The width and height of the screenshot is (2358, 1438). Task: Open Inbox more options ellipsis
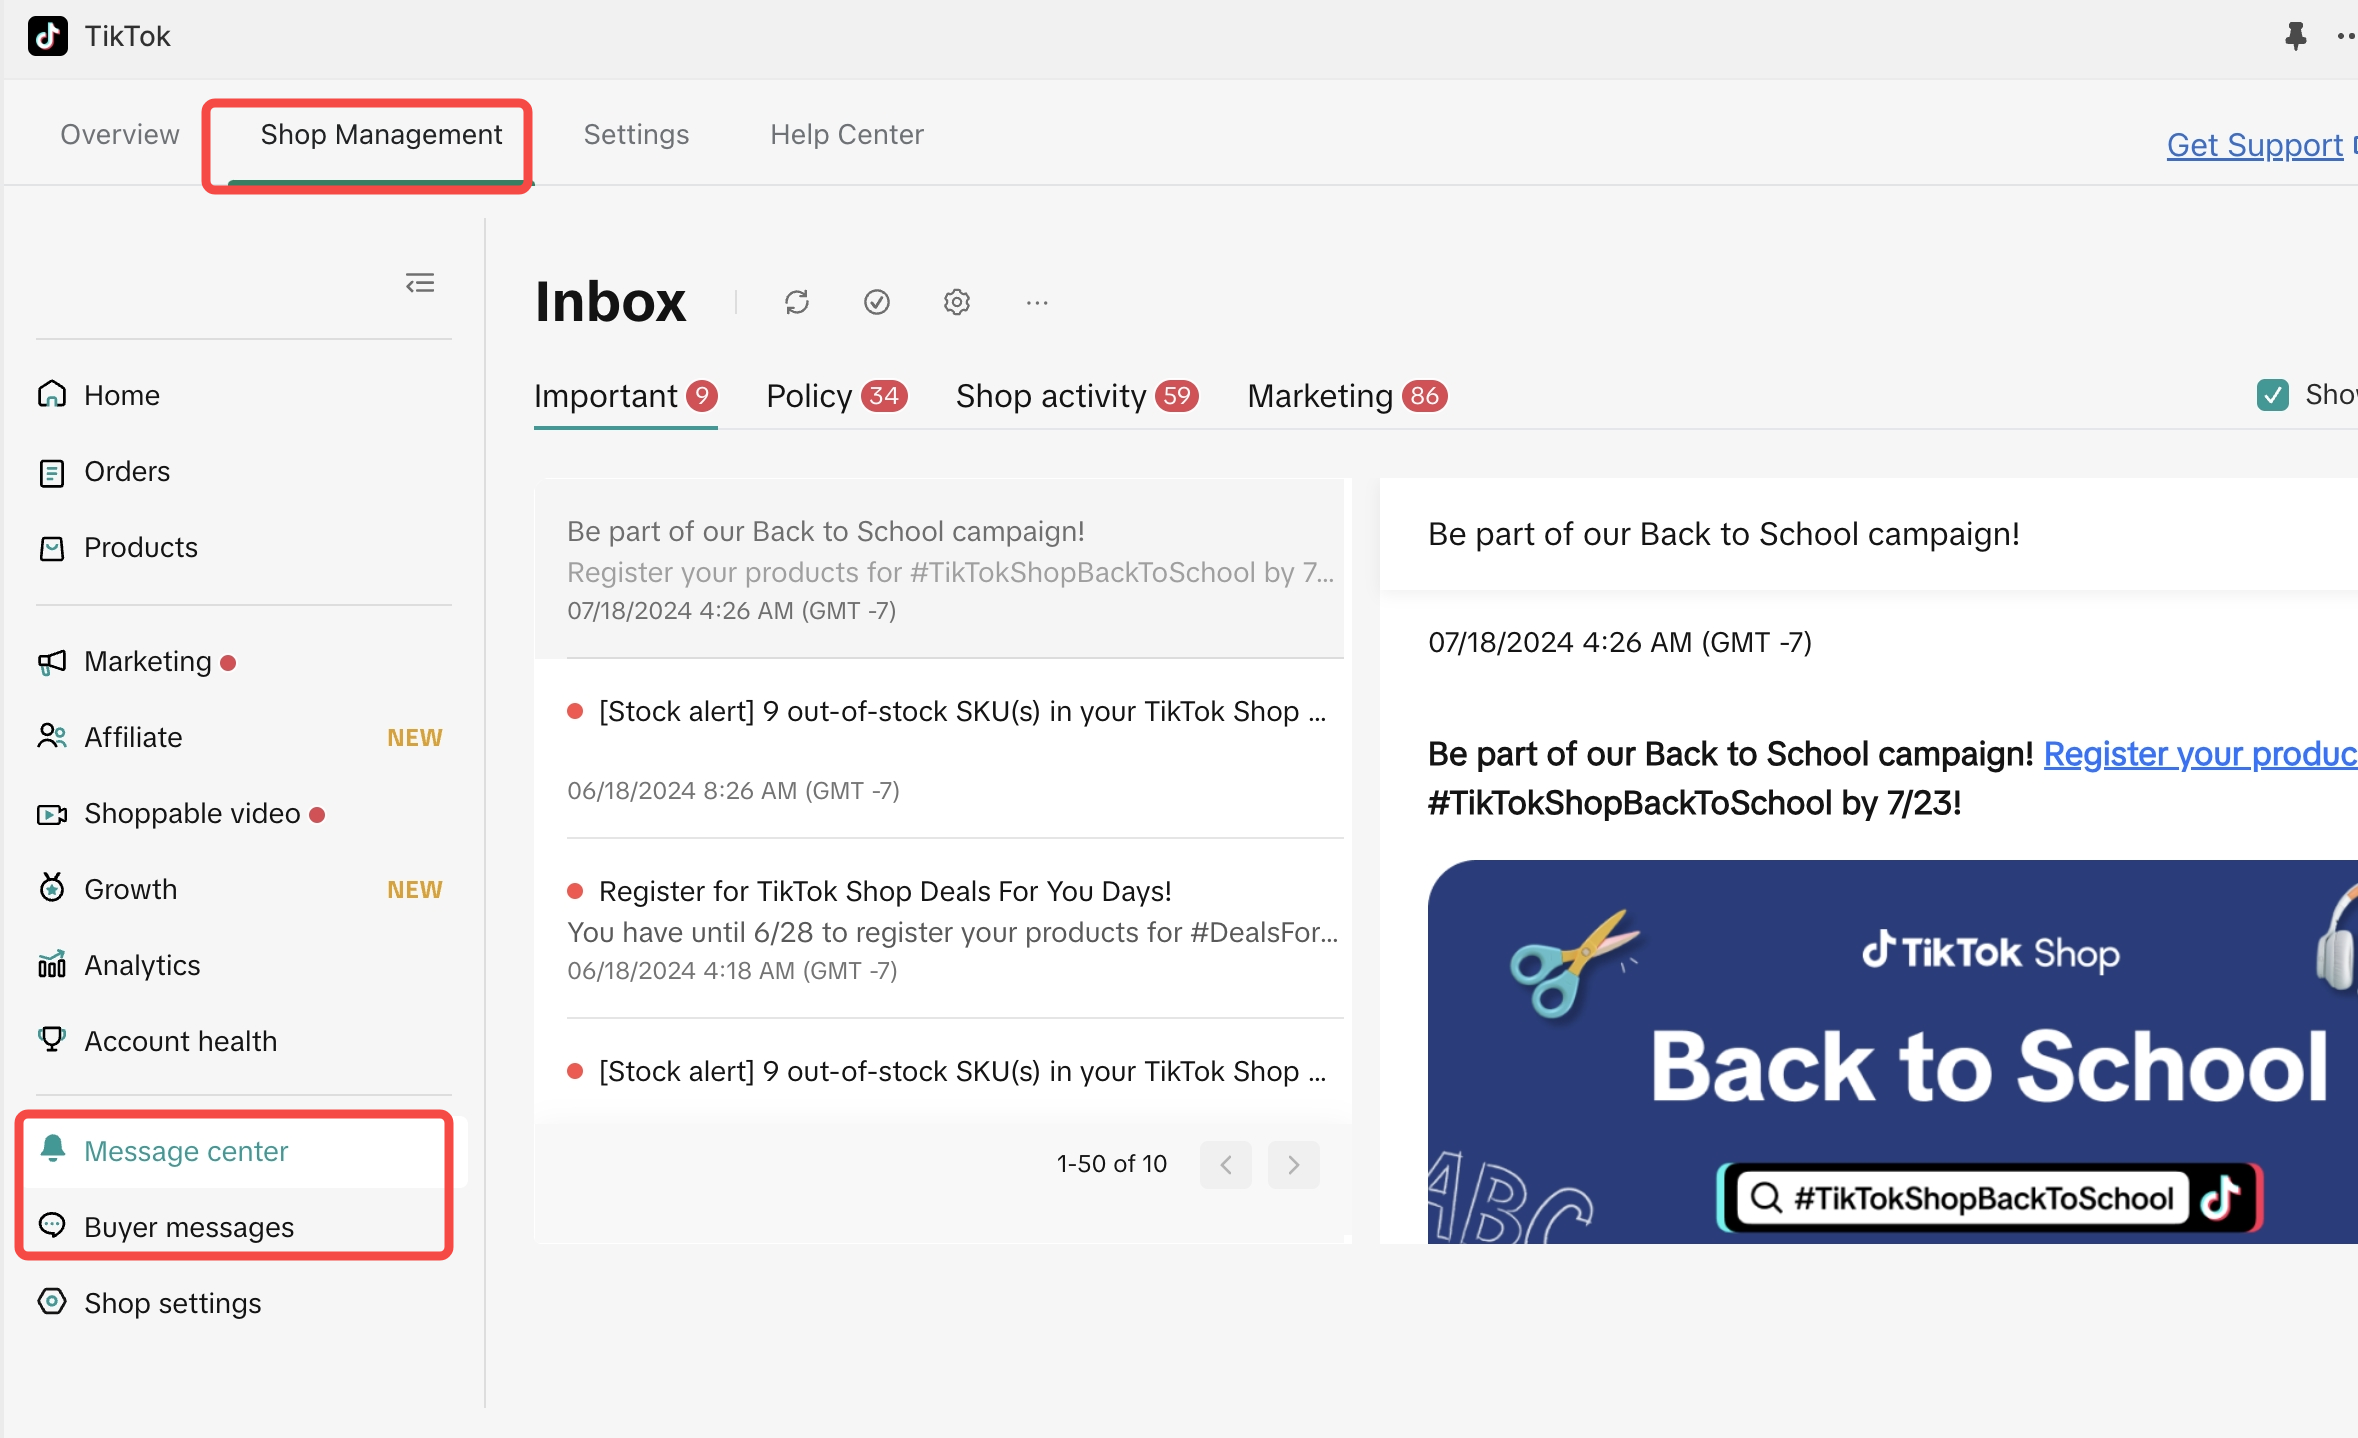click(x=1037, y=302)
